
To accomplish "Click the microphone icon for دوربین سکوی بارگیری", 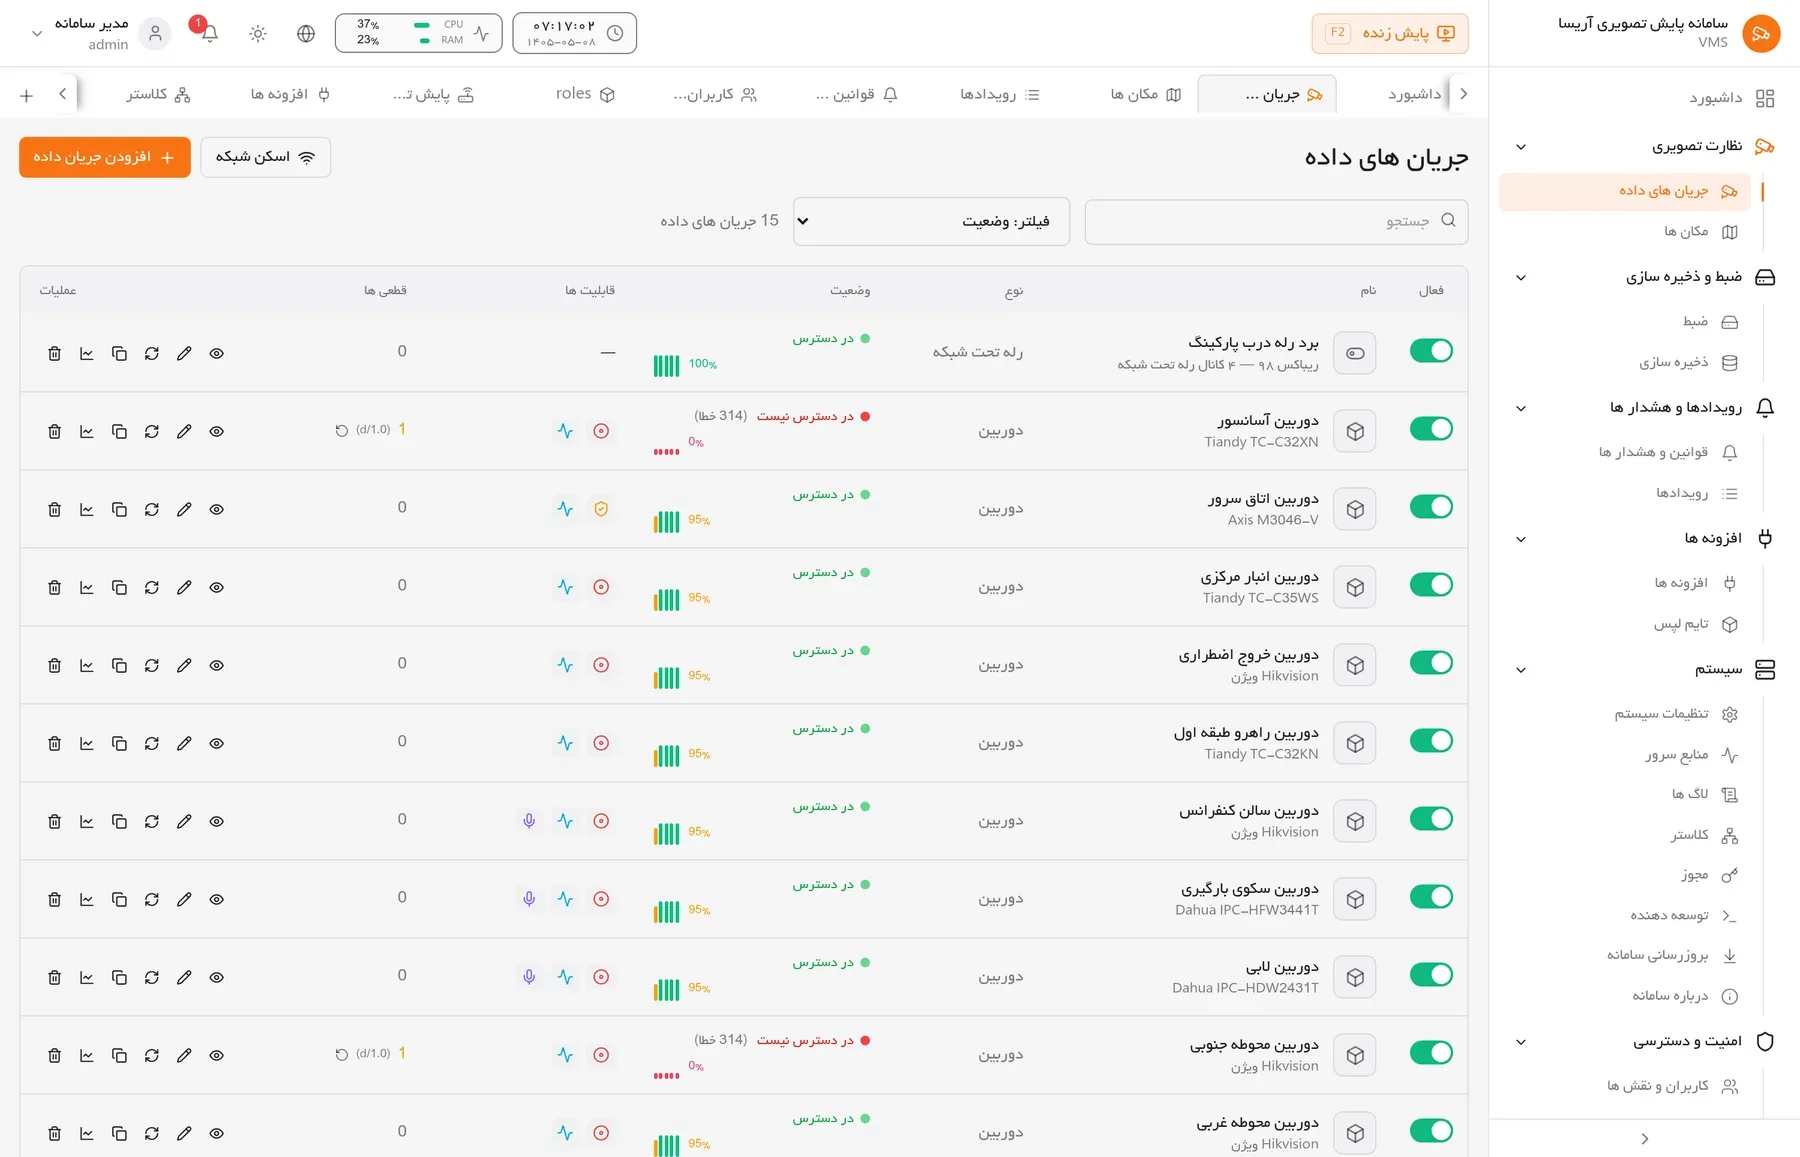I will 529,899.
